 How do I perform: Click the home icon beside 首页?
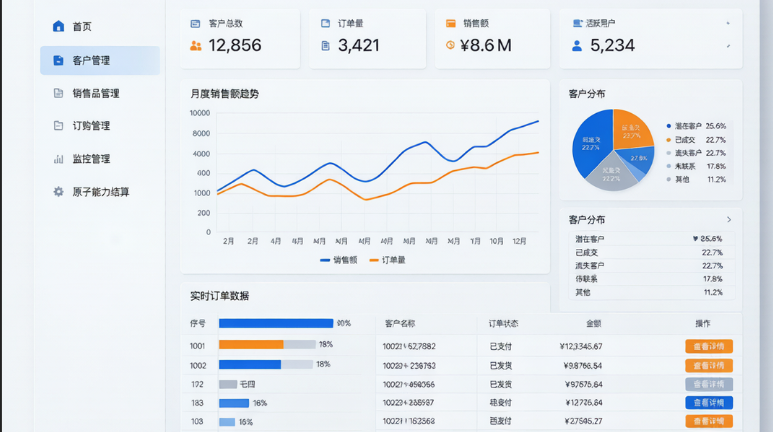[x=58, y=26]
